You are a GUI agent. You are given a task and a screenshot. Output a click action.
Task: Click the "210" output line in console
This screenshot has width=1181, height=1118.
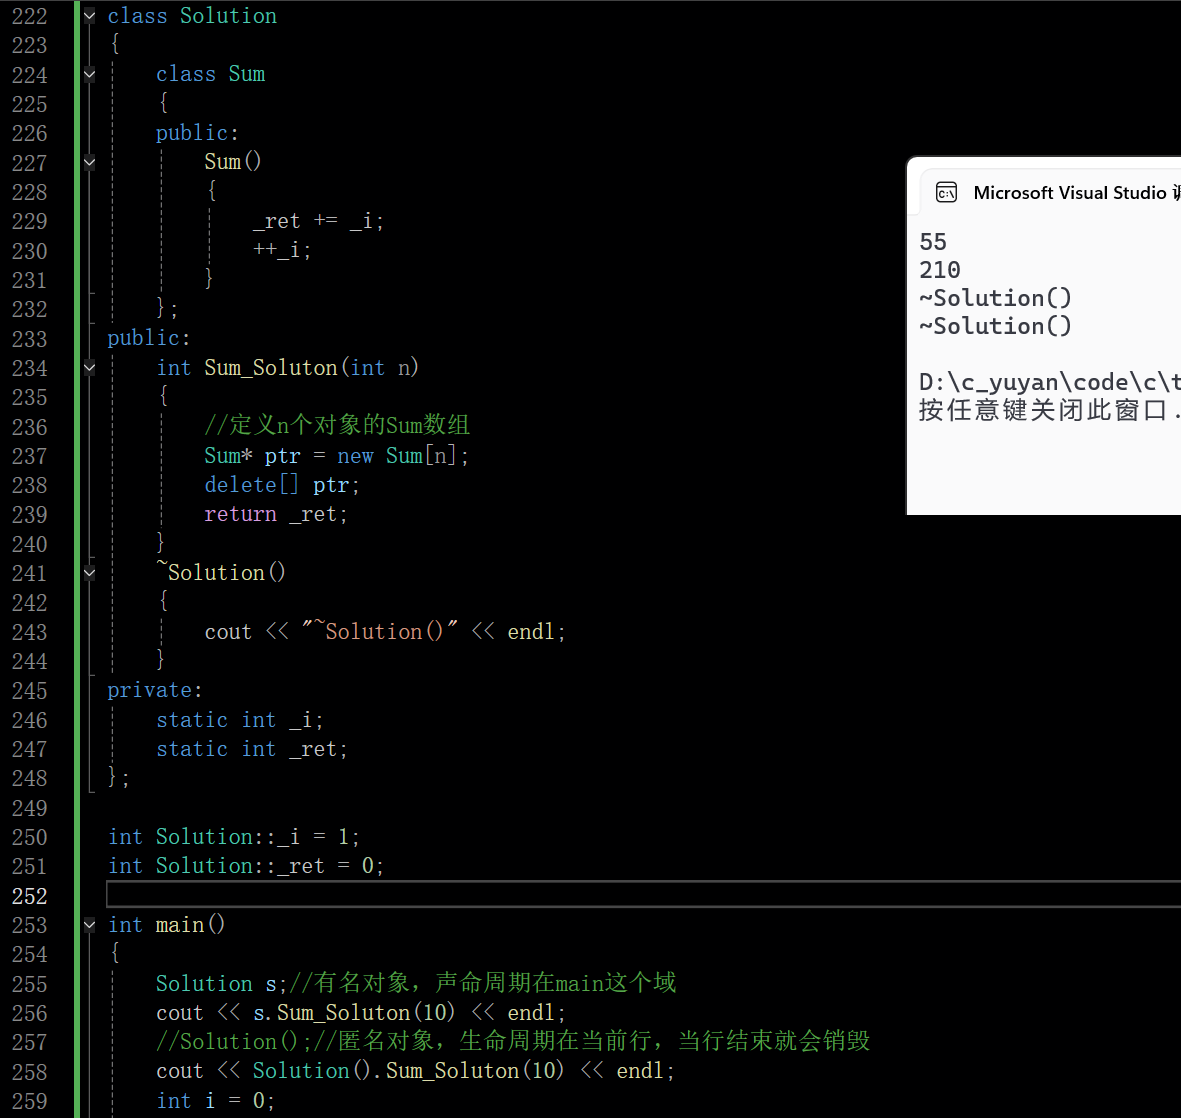(940, 270)
